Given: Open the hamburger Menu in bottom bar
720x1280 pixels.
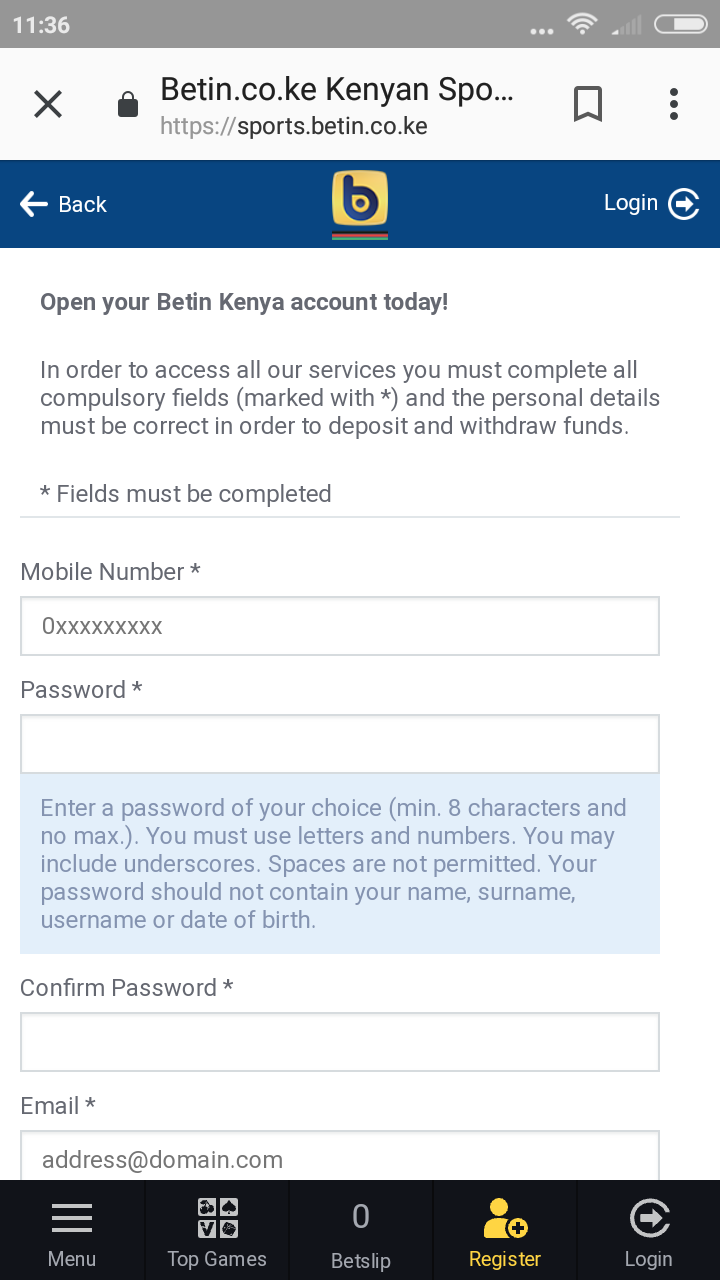Looking at the screenshot, I should 72,1232.
